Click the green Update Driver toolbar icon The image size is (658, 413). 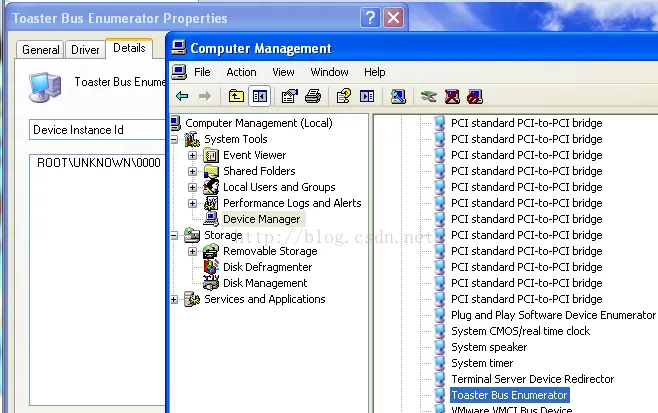[x=428, y=97]
